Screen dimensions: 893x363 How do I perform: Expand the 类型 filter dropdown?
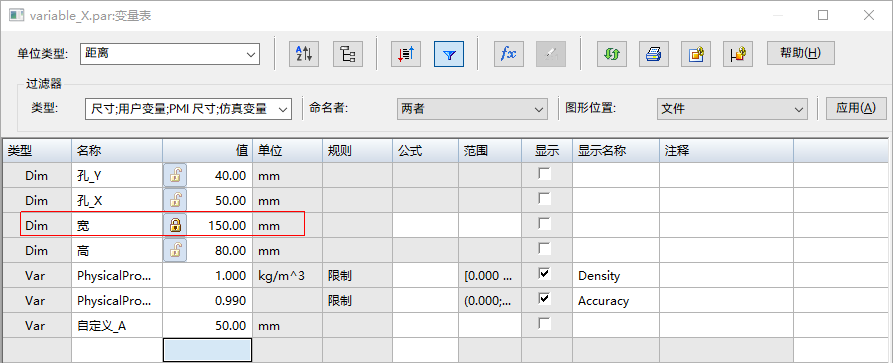[188, 109]
